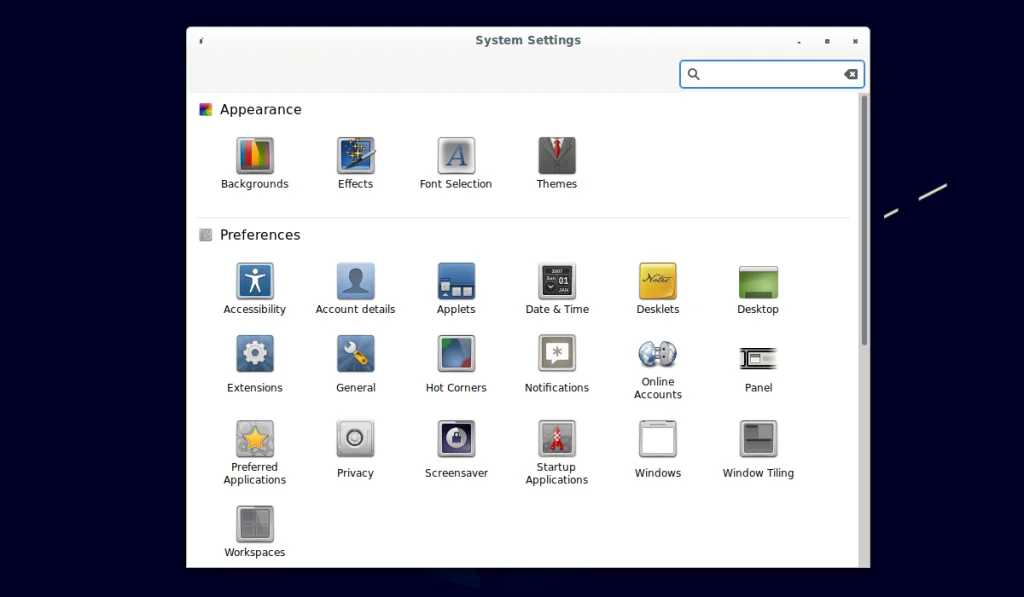
Task: Click the vertical scrollbar in settings
Action: point(864,220)
